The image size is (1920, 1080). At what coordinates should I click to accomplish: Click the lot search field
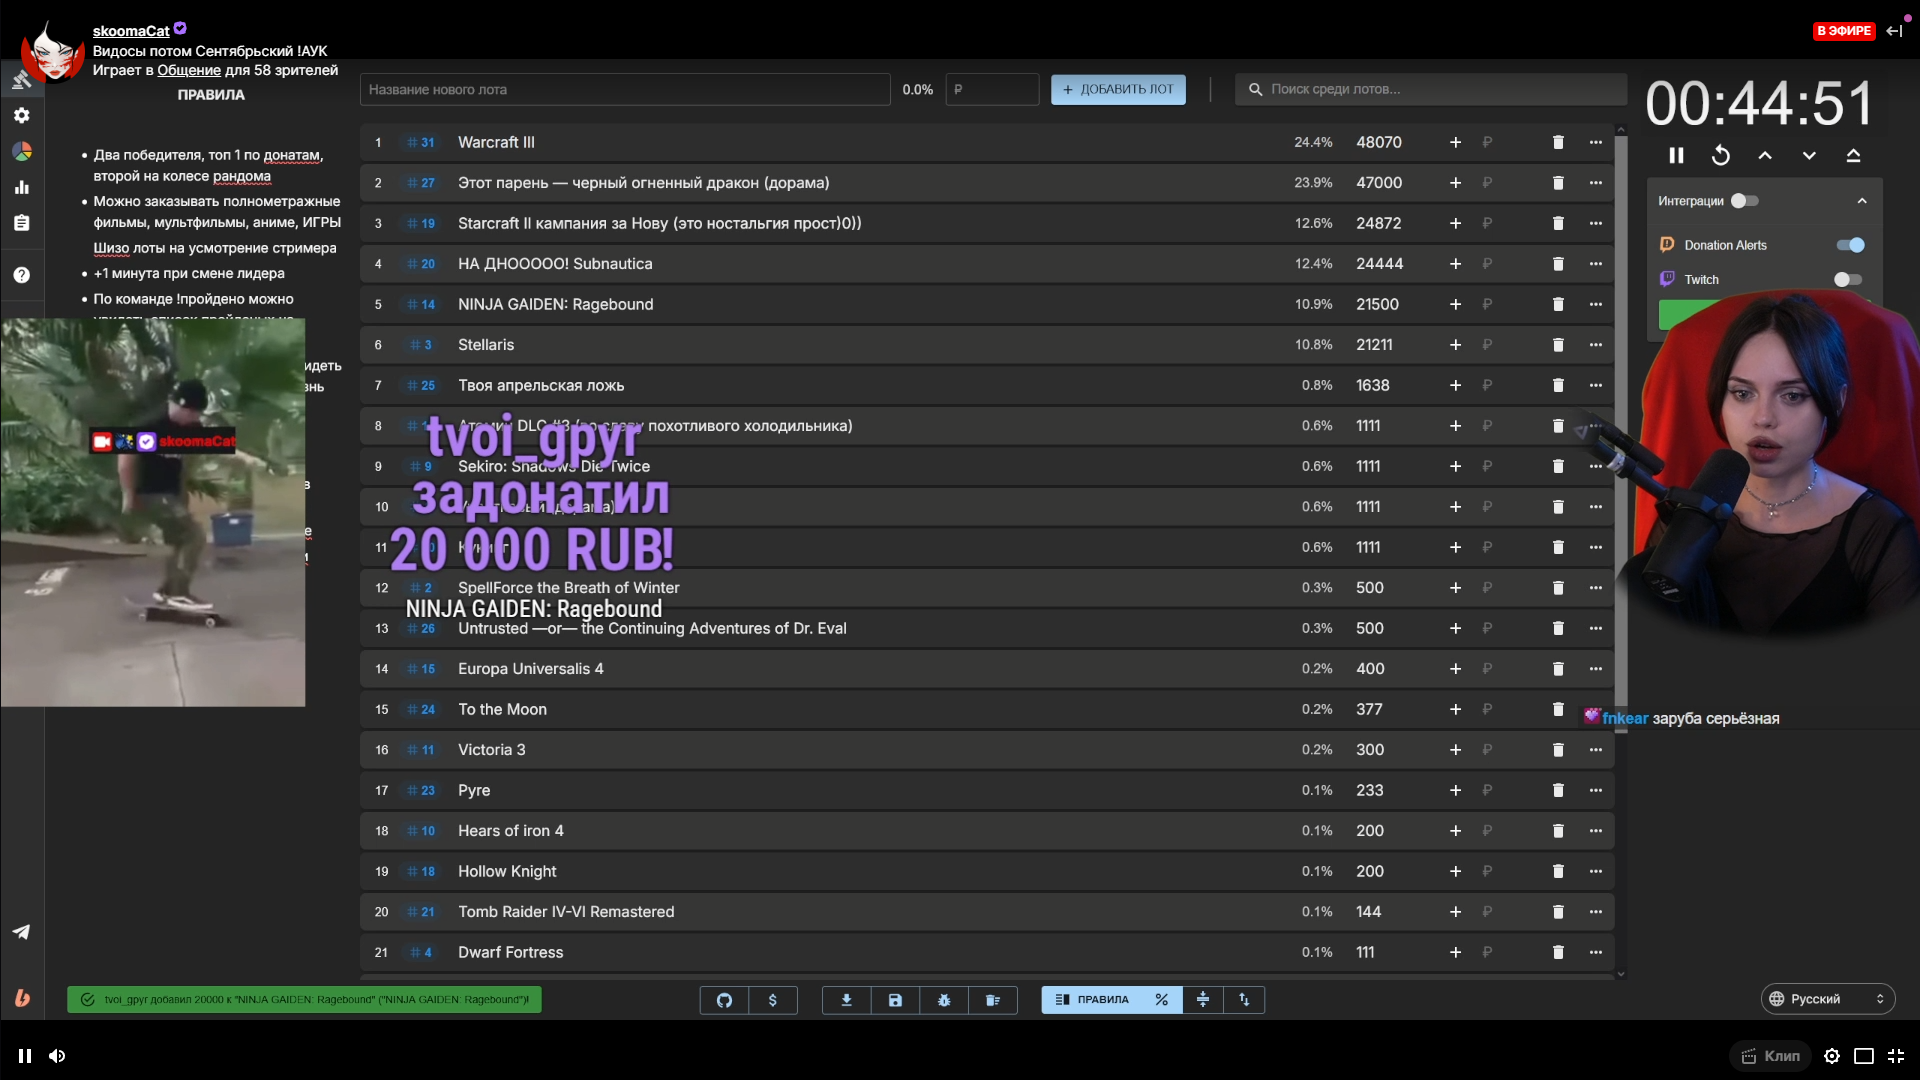click(x=1430, y=89)
